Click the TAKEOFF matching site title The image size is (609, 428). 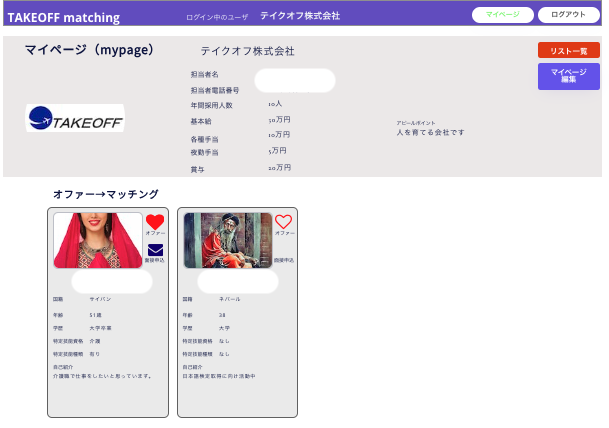point(63,17)
